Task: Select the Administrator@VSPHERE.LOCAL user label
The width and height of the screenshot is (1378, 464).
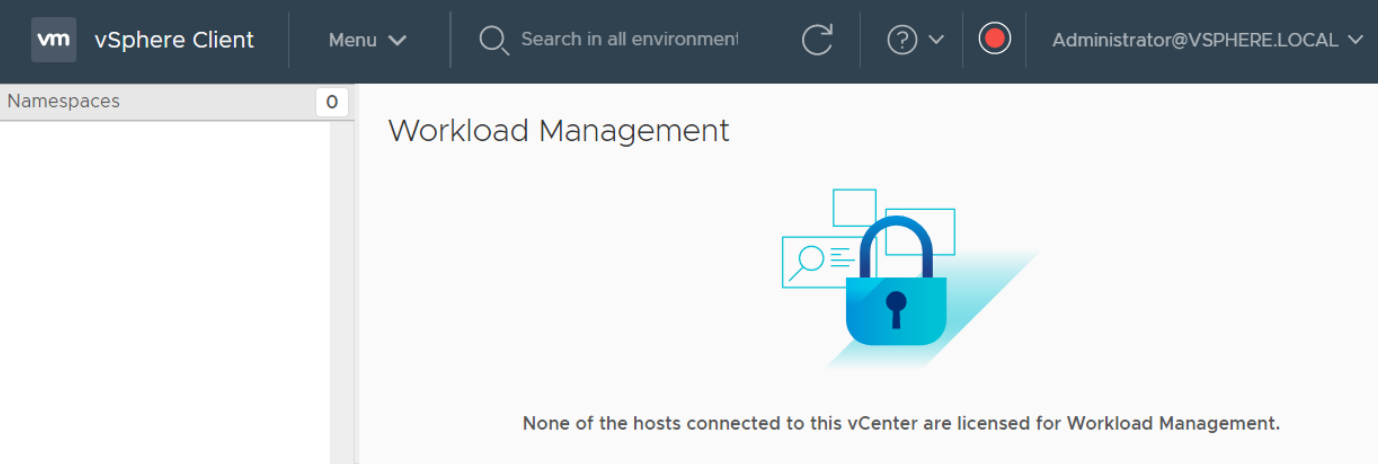Action: (x=1195, y=40)
